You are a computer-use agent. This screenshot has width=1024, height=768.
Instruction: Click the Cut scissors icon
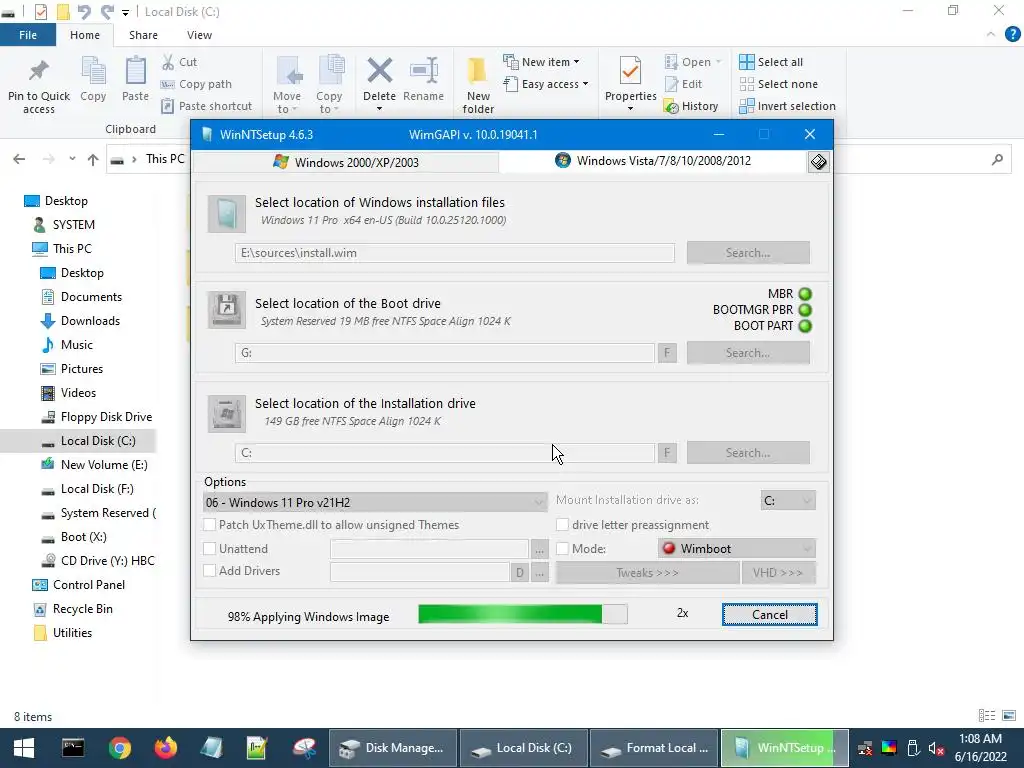click(168, 62)
